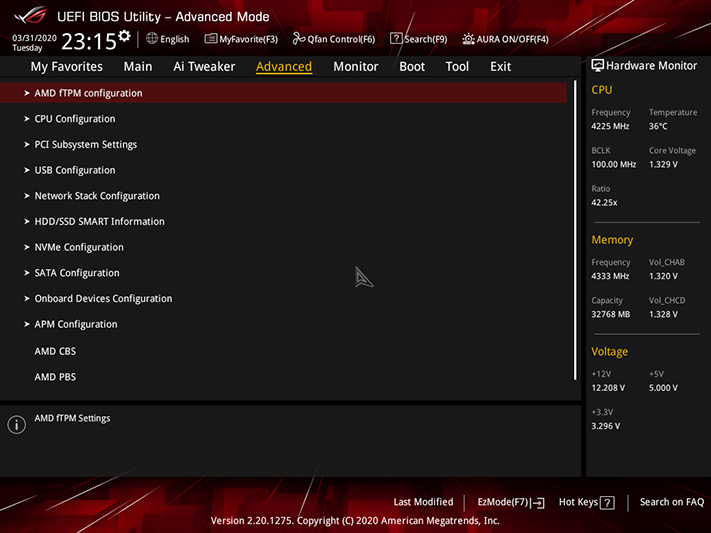
Task: Expand PCI Subsystem Settings arrow
Action: (x=27, y=144)
